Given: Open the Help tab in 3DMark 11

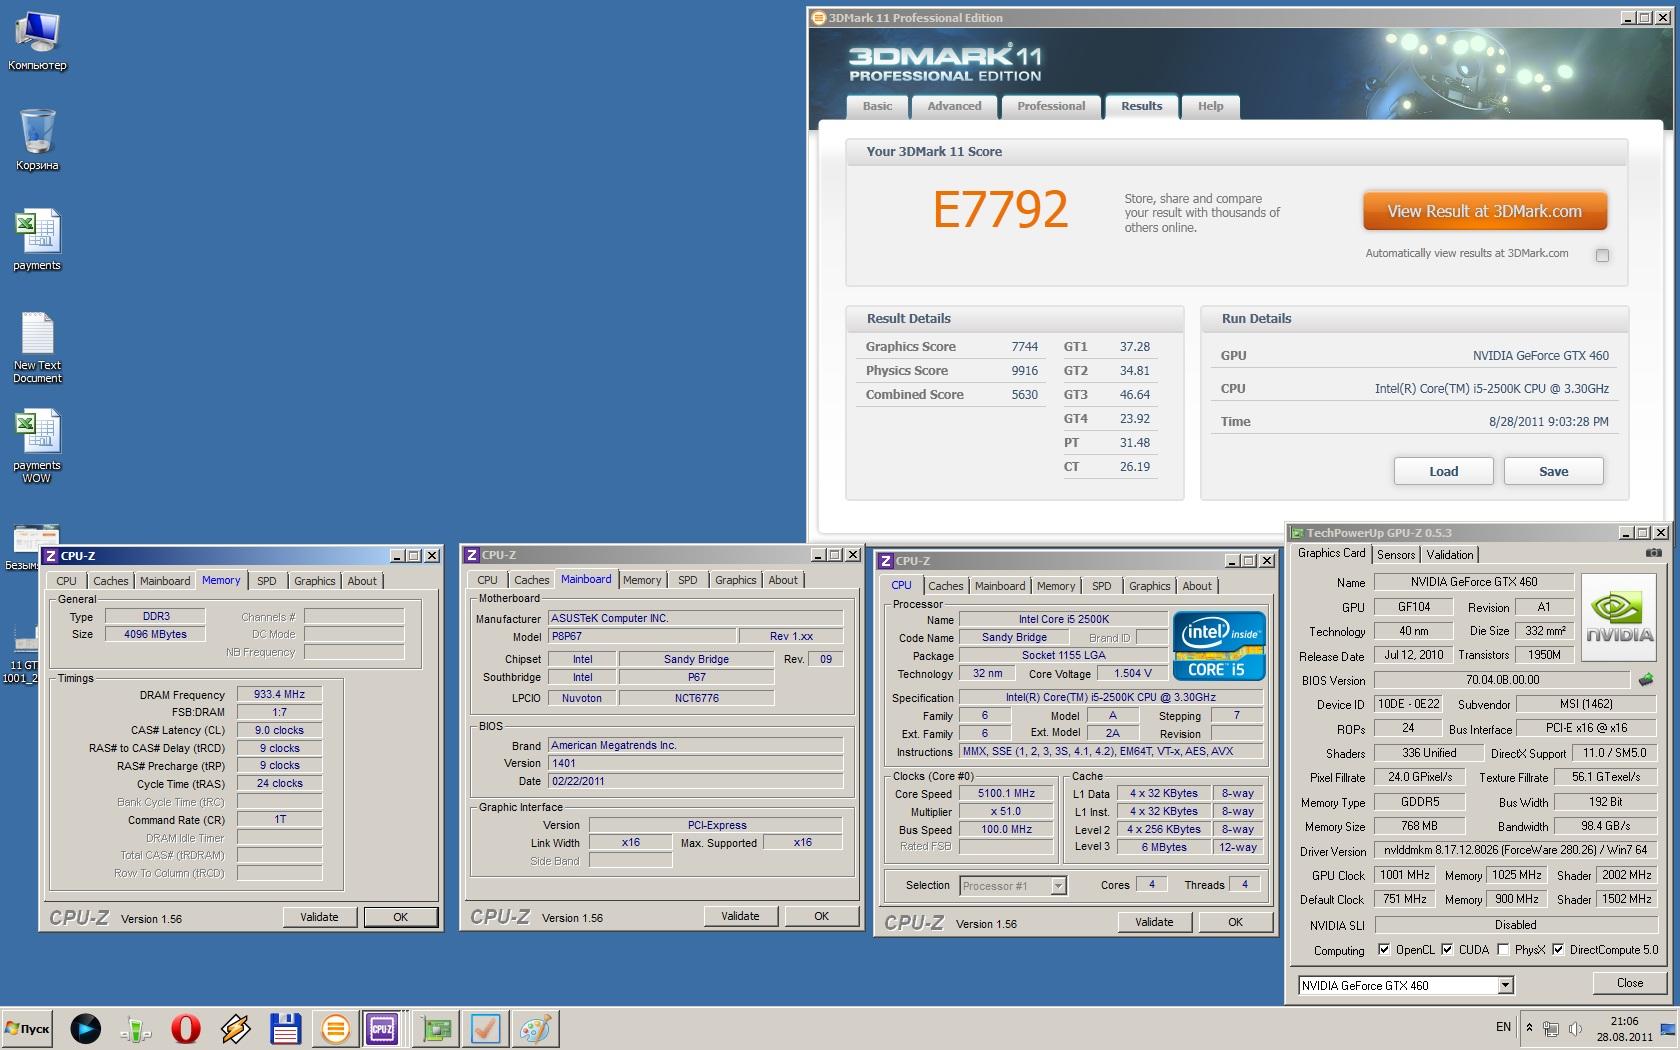Looking at the screenshot, I should [x=1210, y=106].
